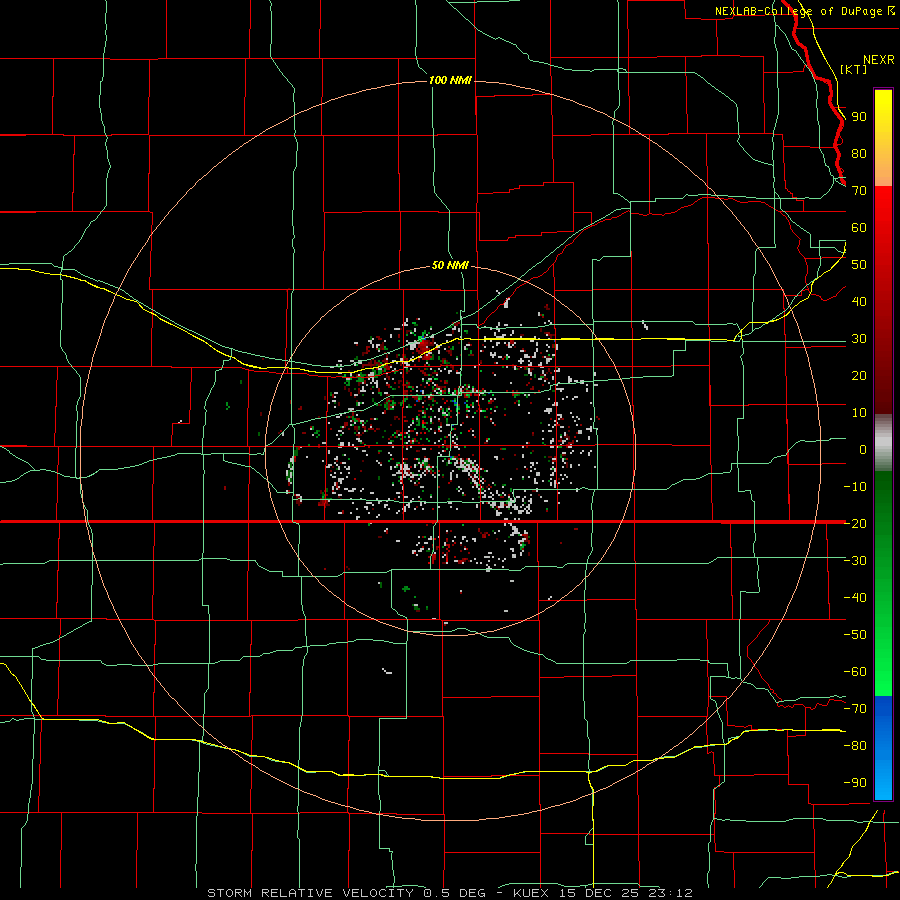This screenshot has width=900, height=900.
Task: Click the -20 value on the velocity scale
Action: (855, 523)
